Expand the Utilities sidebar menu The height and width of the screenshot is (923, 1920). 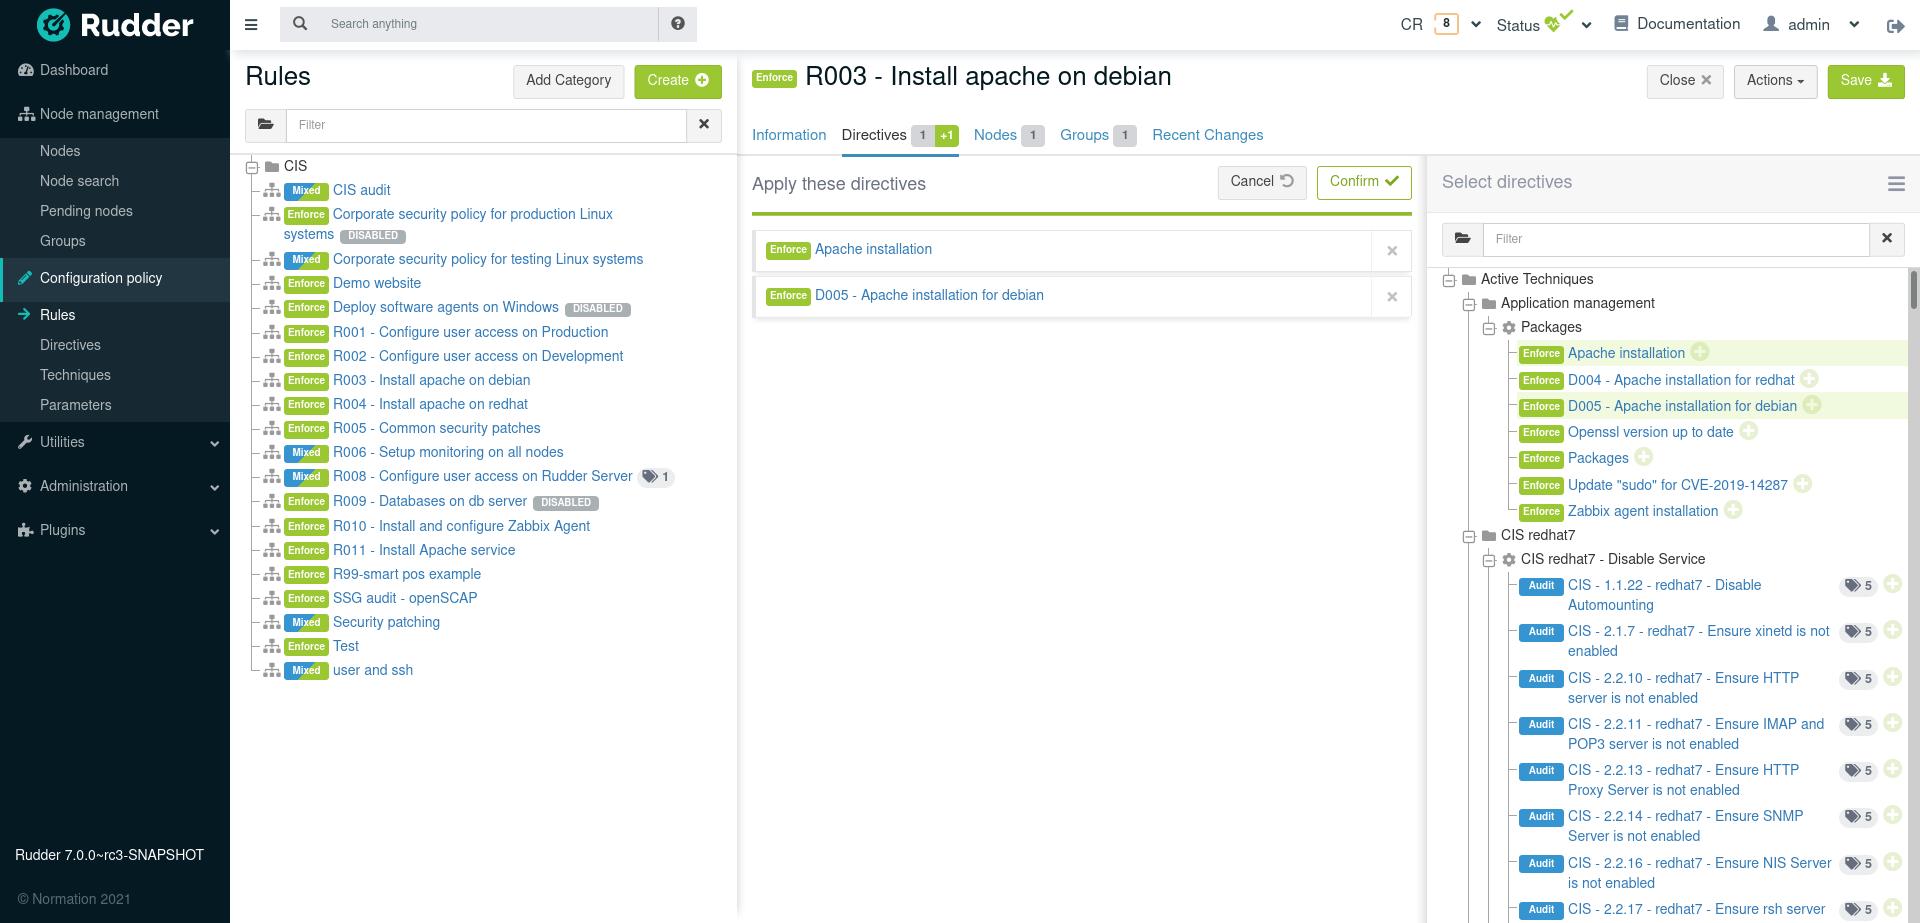(115, 442)
